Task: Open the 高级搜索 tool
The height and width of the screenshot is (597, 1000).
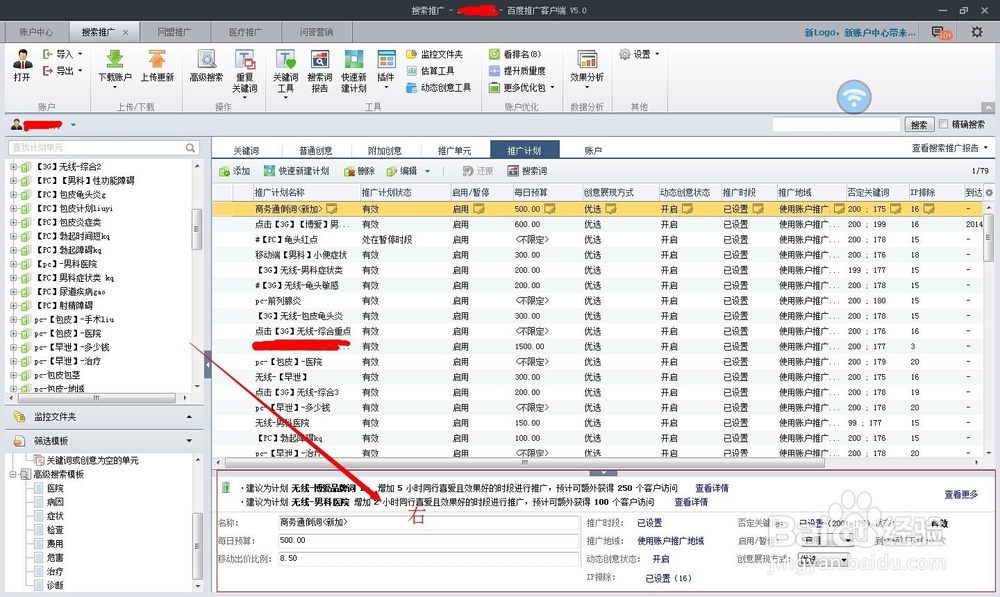Action: tap(206, 59)
